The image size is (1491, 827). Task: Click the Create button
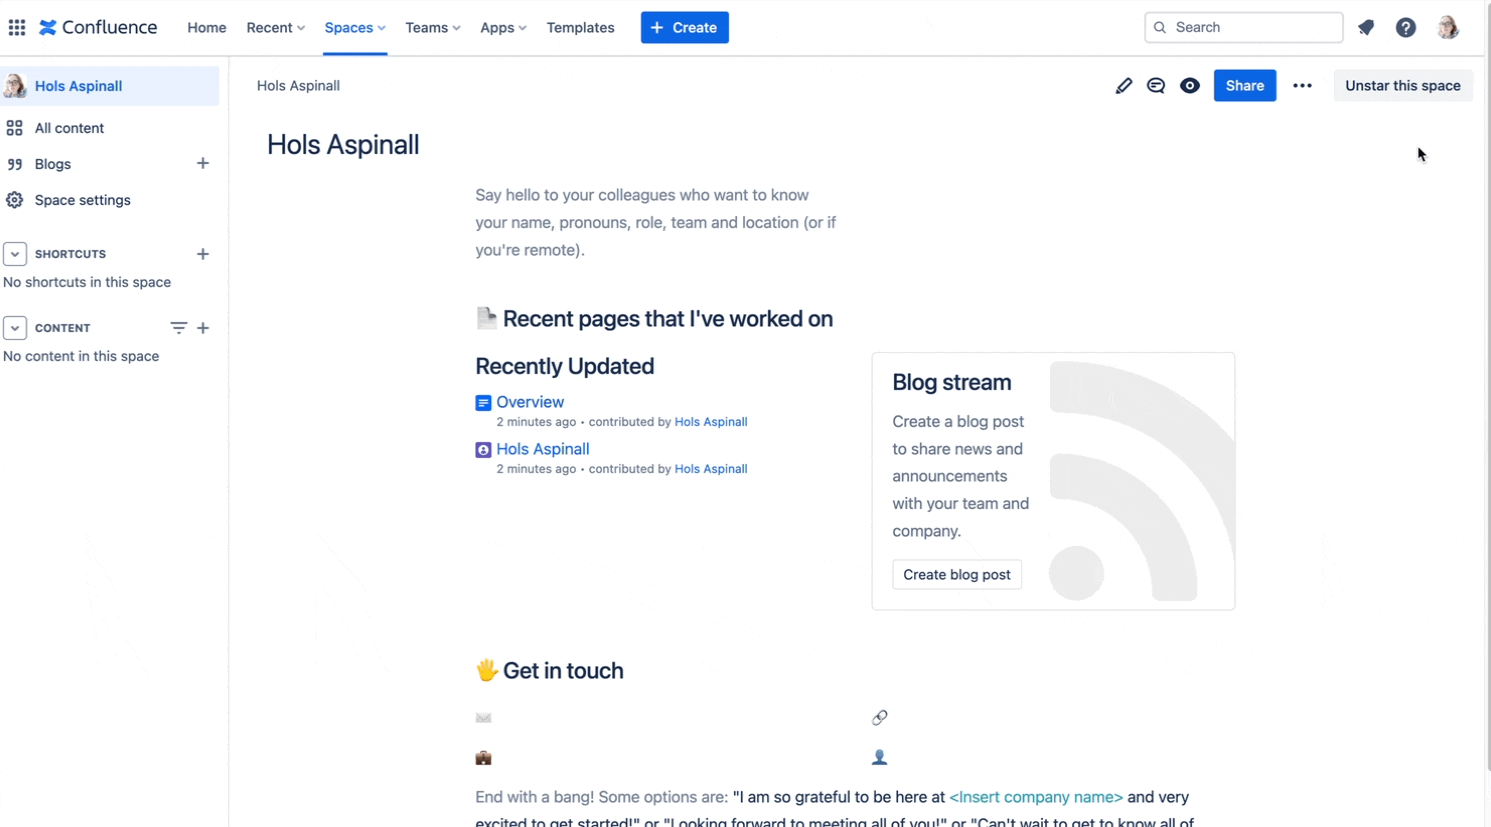point(685,27)
